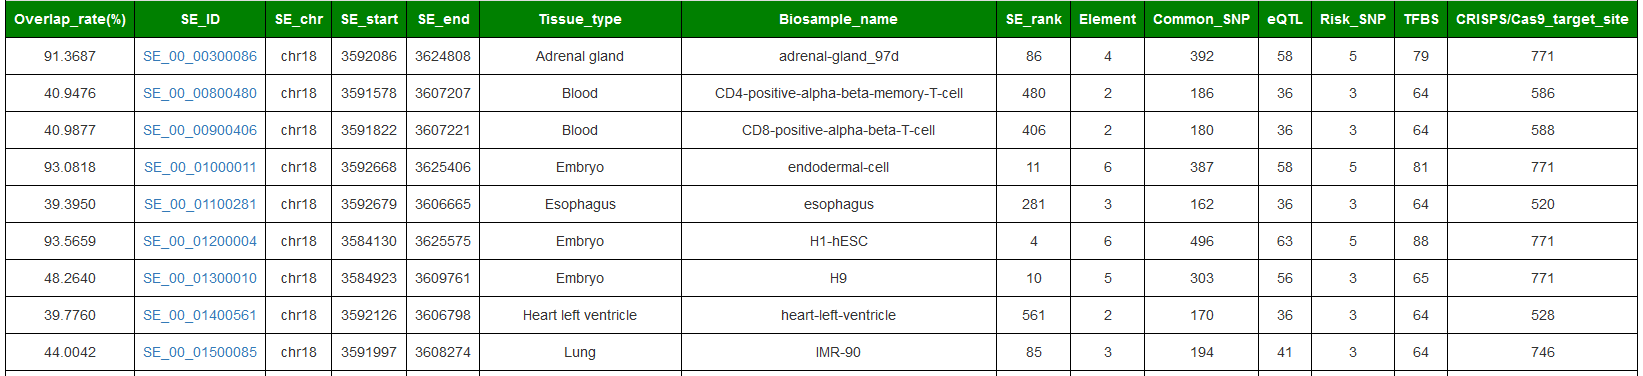
Task: Select the H1-hESC biosample cell
Action: [x=838, y=241]
